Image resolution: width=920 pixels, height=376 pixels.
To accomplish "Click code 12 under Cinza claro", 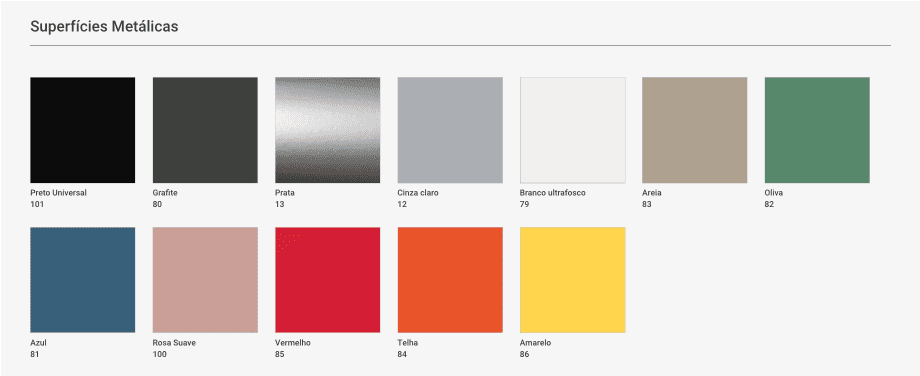I will coord(402,205).
